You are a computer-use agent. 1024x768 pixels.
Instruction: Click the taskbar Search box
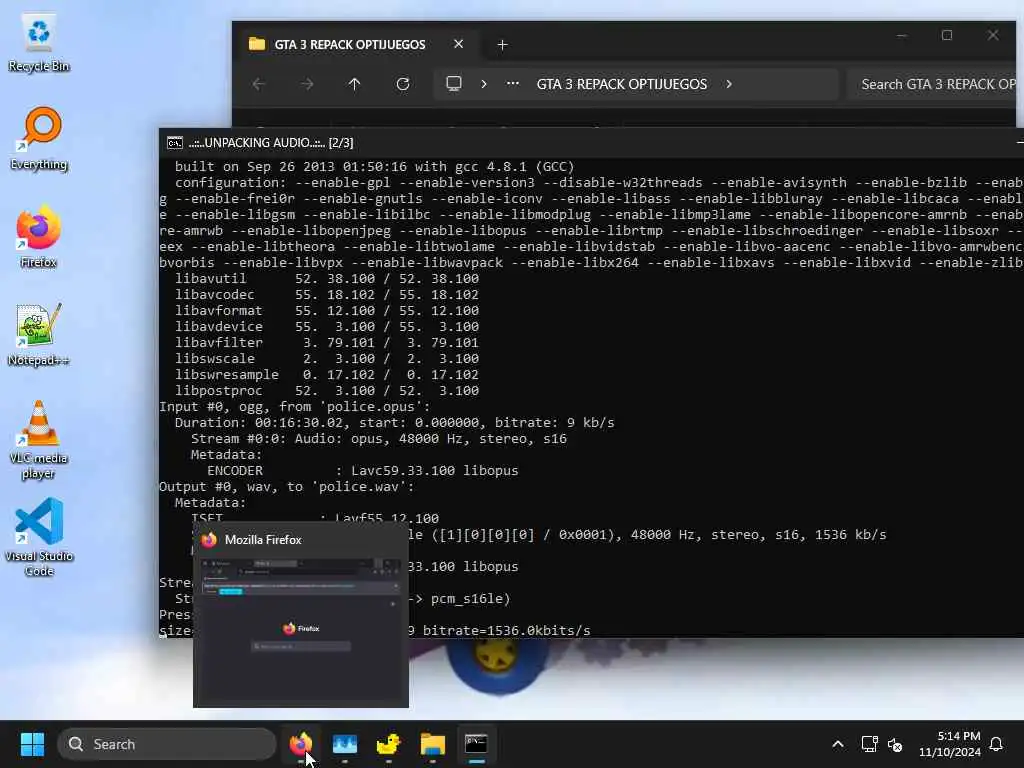167,744
